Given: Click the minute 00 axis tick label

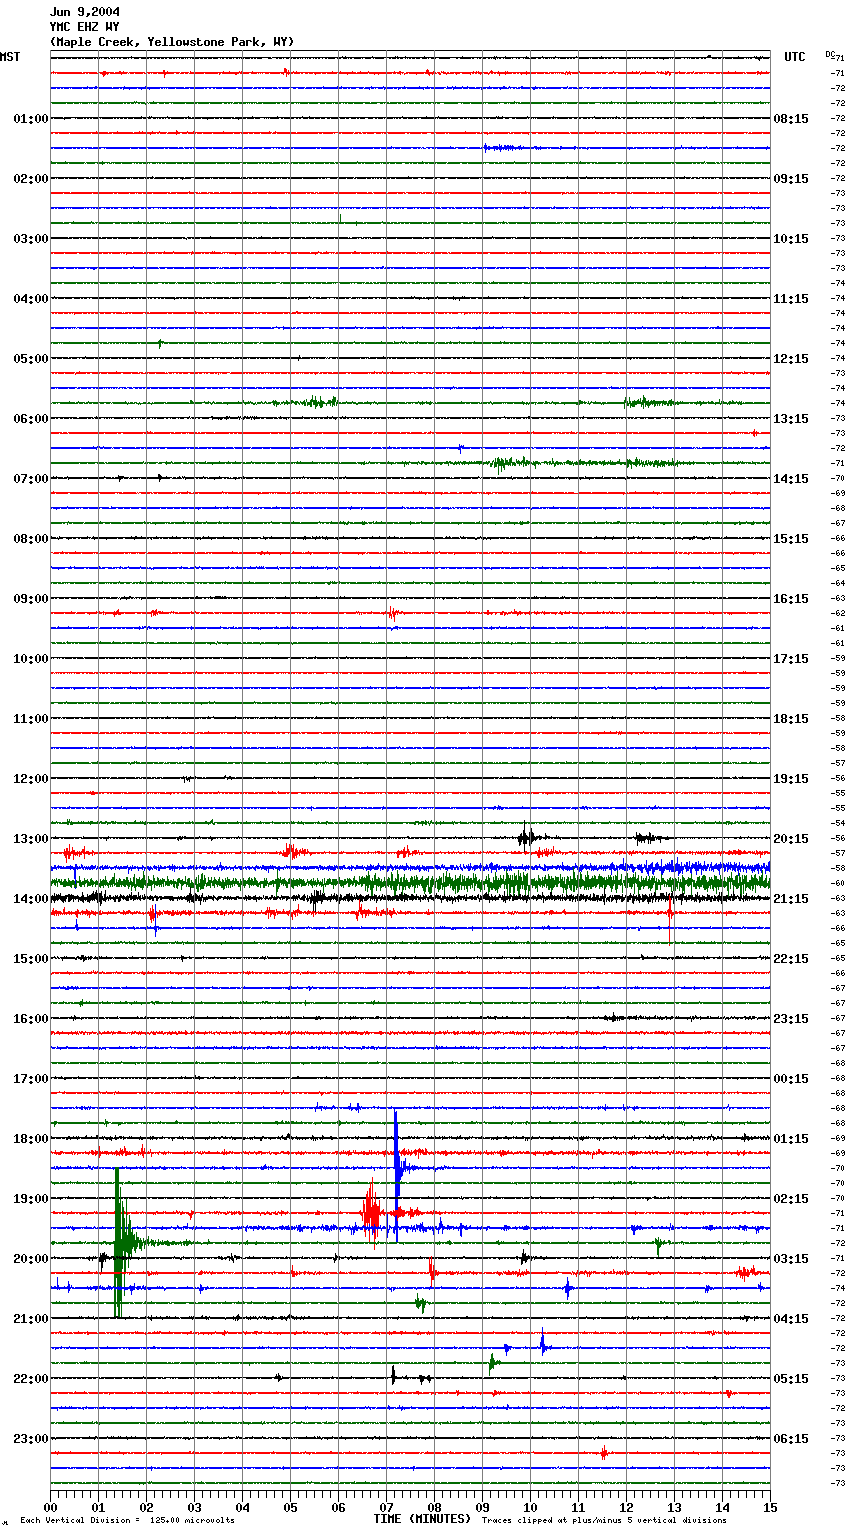Looking at the screenshot, I should (50, 1507).
